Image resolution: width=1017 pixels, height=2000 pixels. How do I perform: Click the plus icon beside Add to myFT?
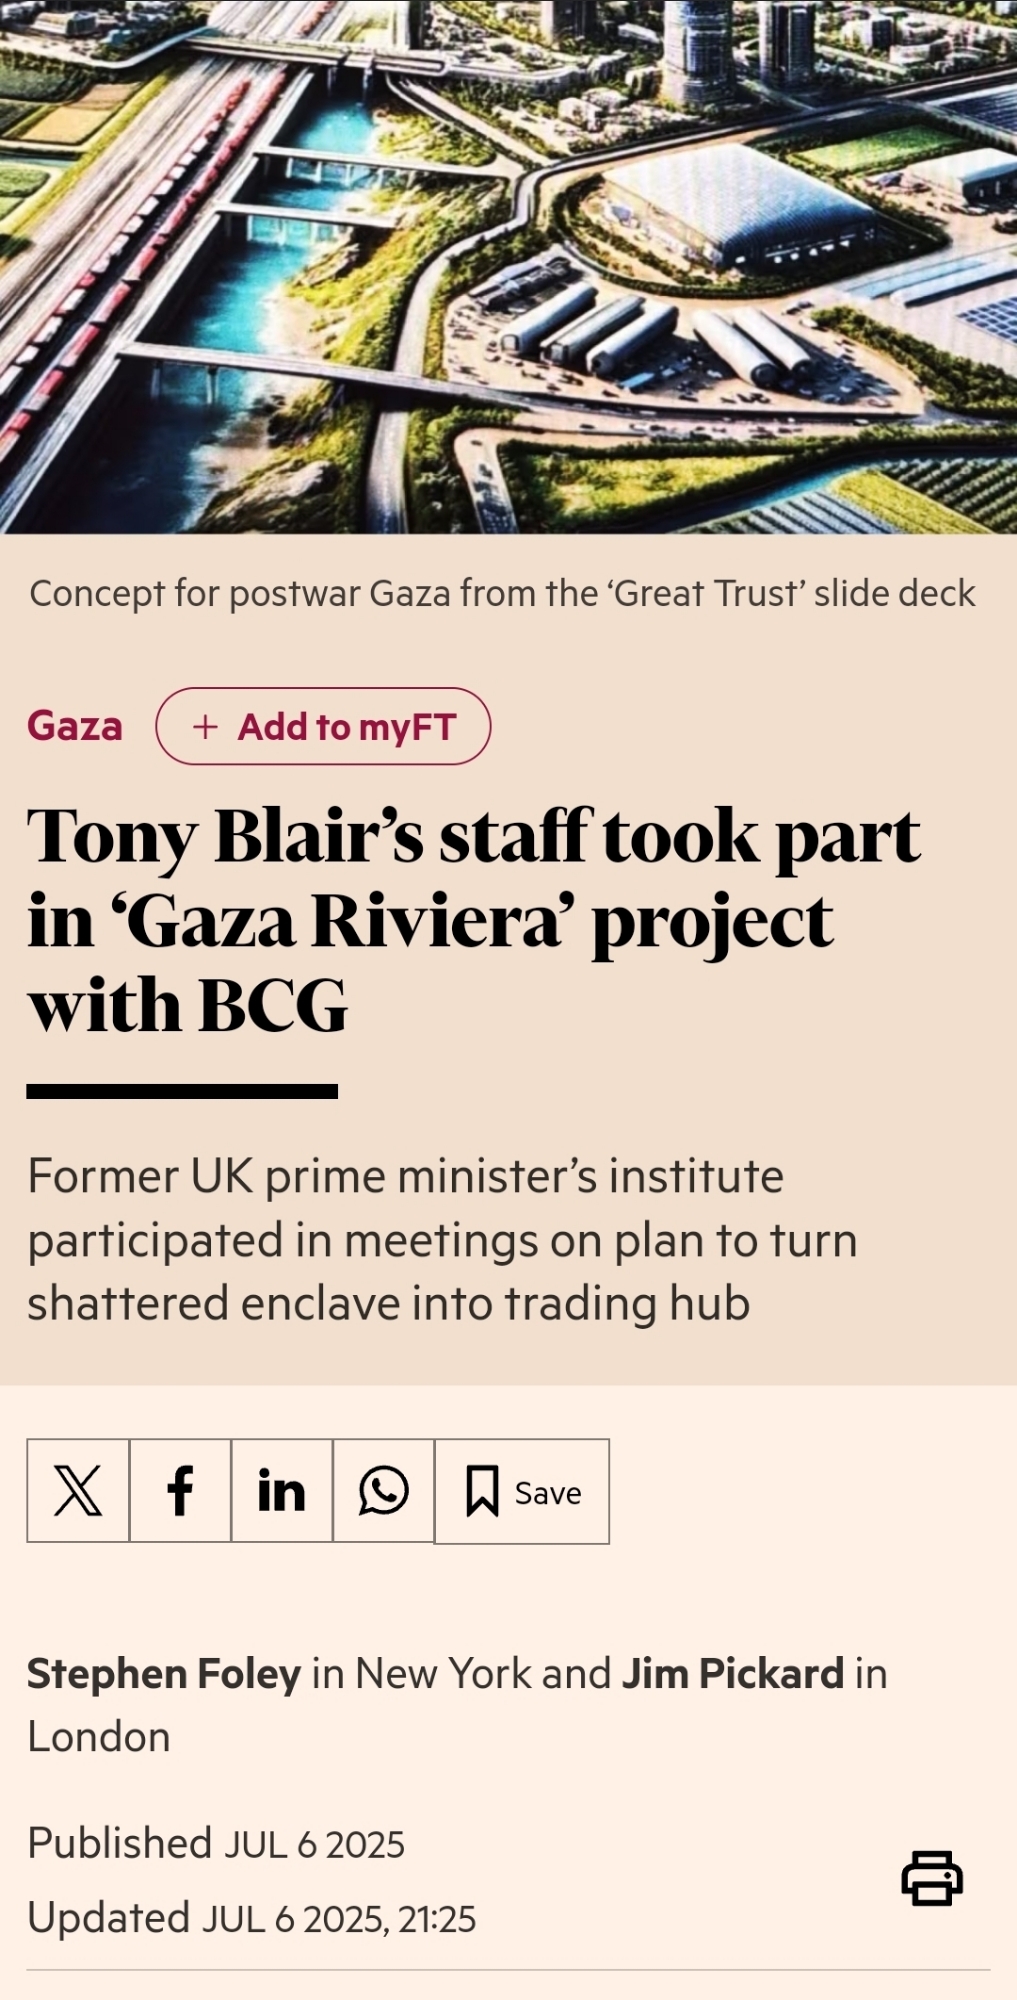point(205,727)
